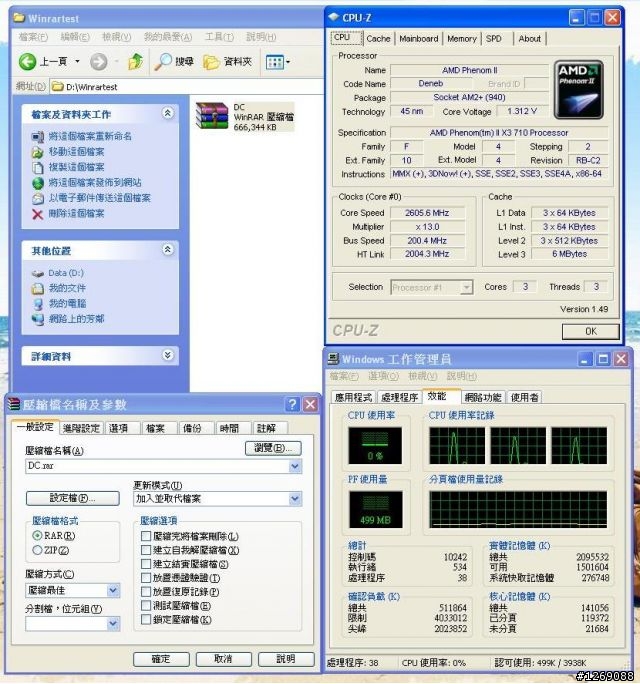Enable put recovery record checkbox
Image resolution: width=640 pixels, height=684 pixels.
pyautogui.click(x=146, y=592)
